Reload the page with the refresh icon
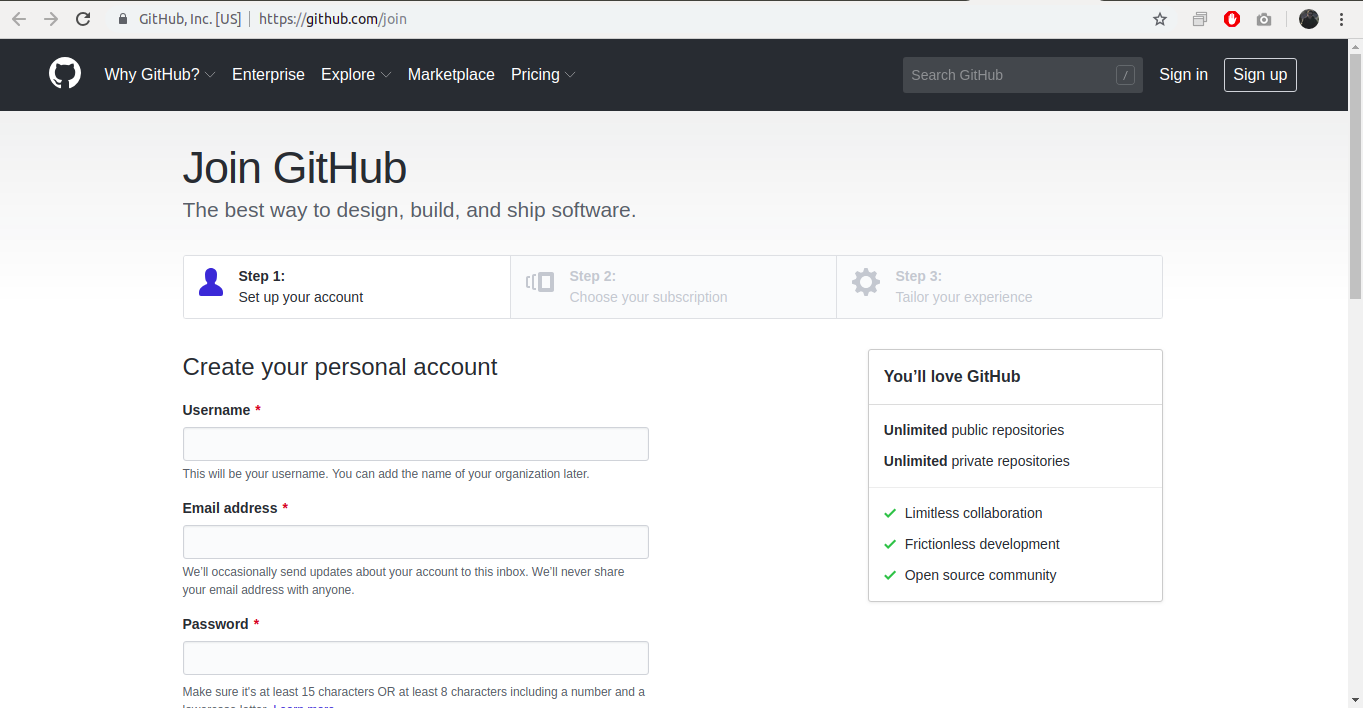The width and height of the screenshot is (1363, 708). (84, 19)
